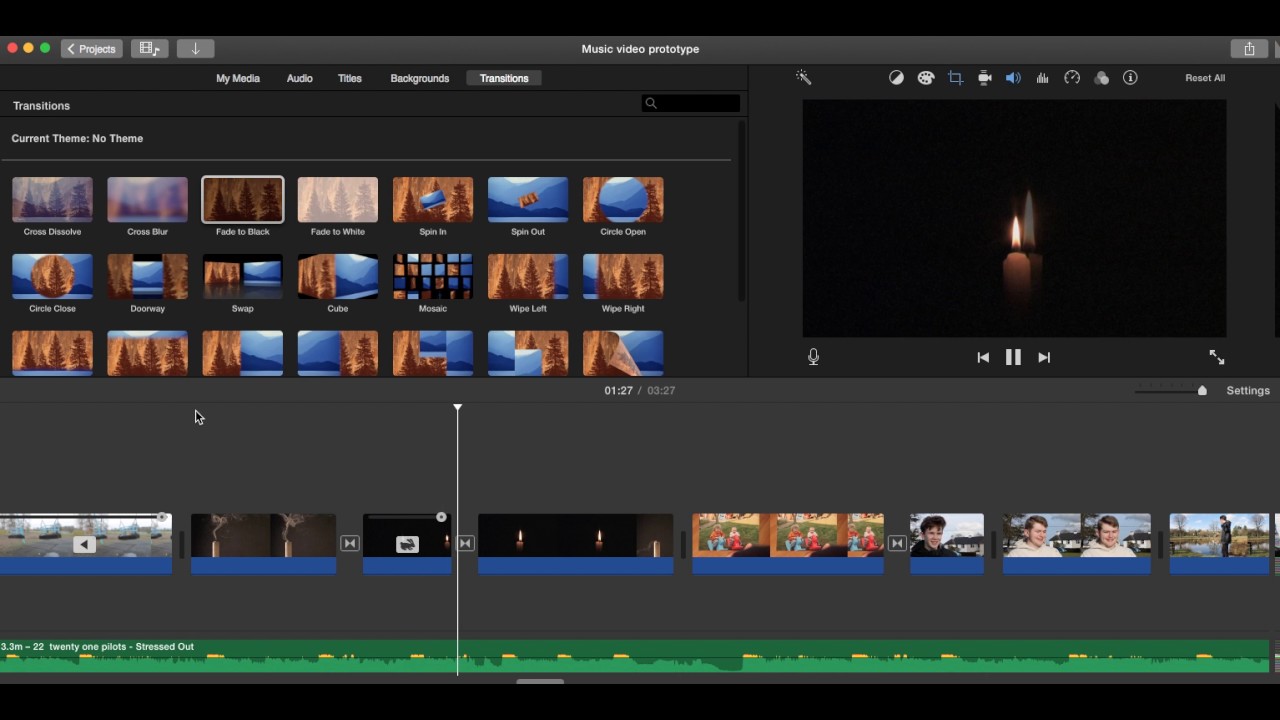Click the magic wand auto-enhance icon
This screenshot has width=1280, height=720.
point(803,78)
